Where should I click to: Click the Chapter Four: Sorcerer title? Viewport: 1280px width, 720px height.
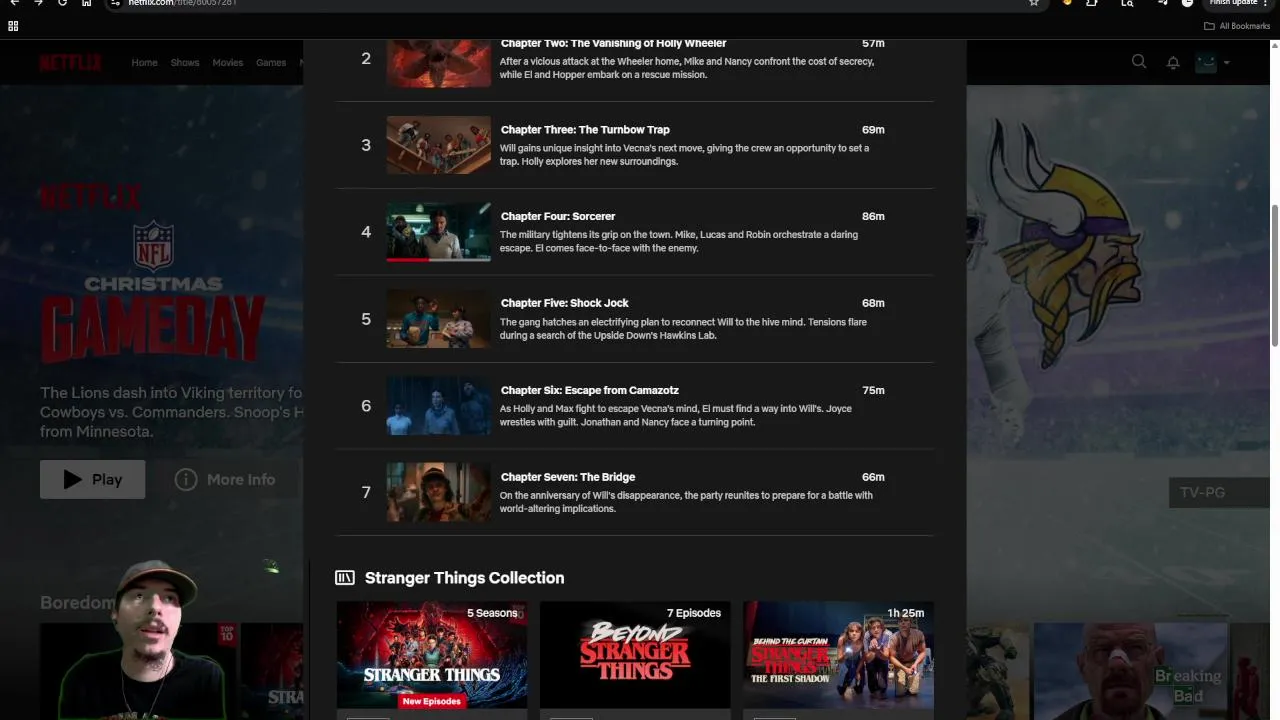558,216
